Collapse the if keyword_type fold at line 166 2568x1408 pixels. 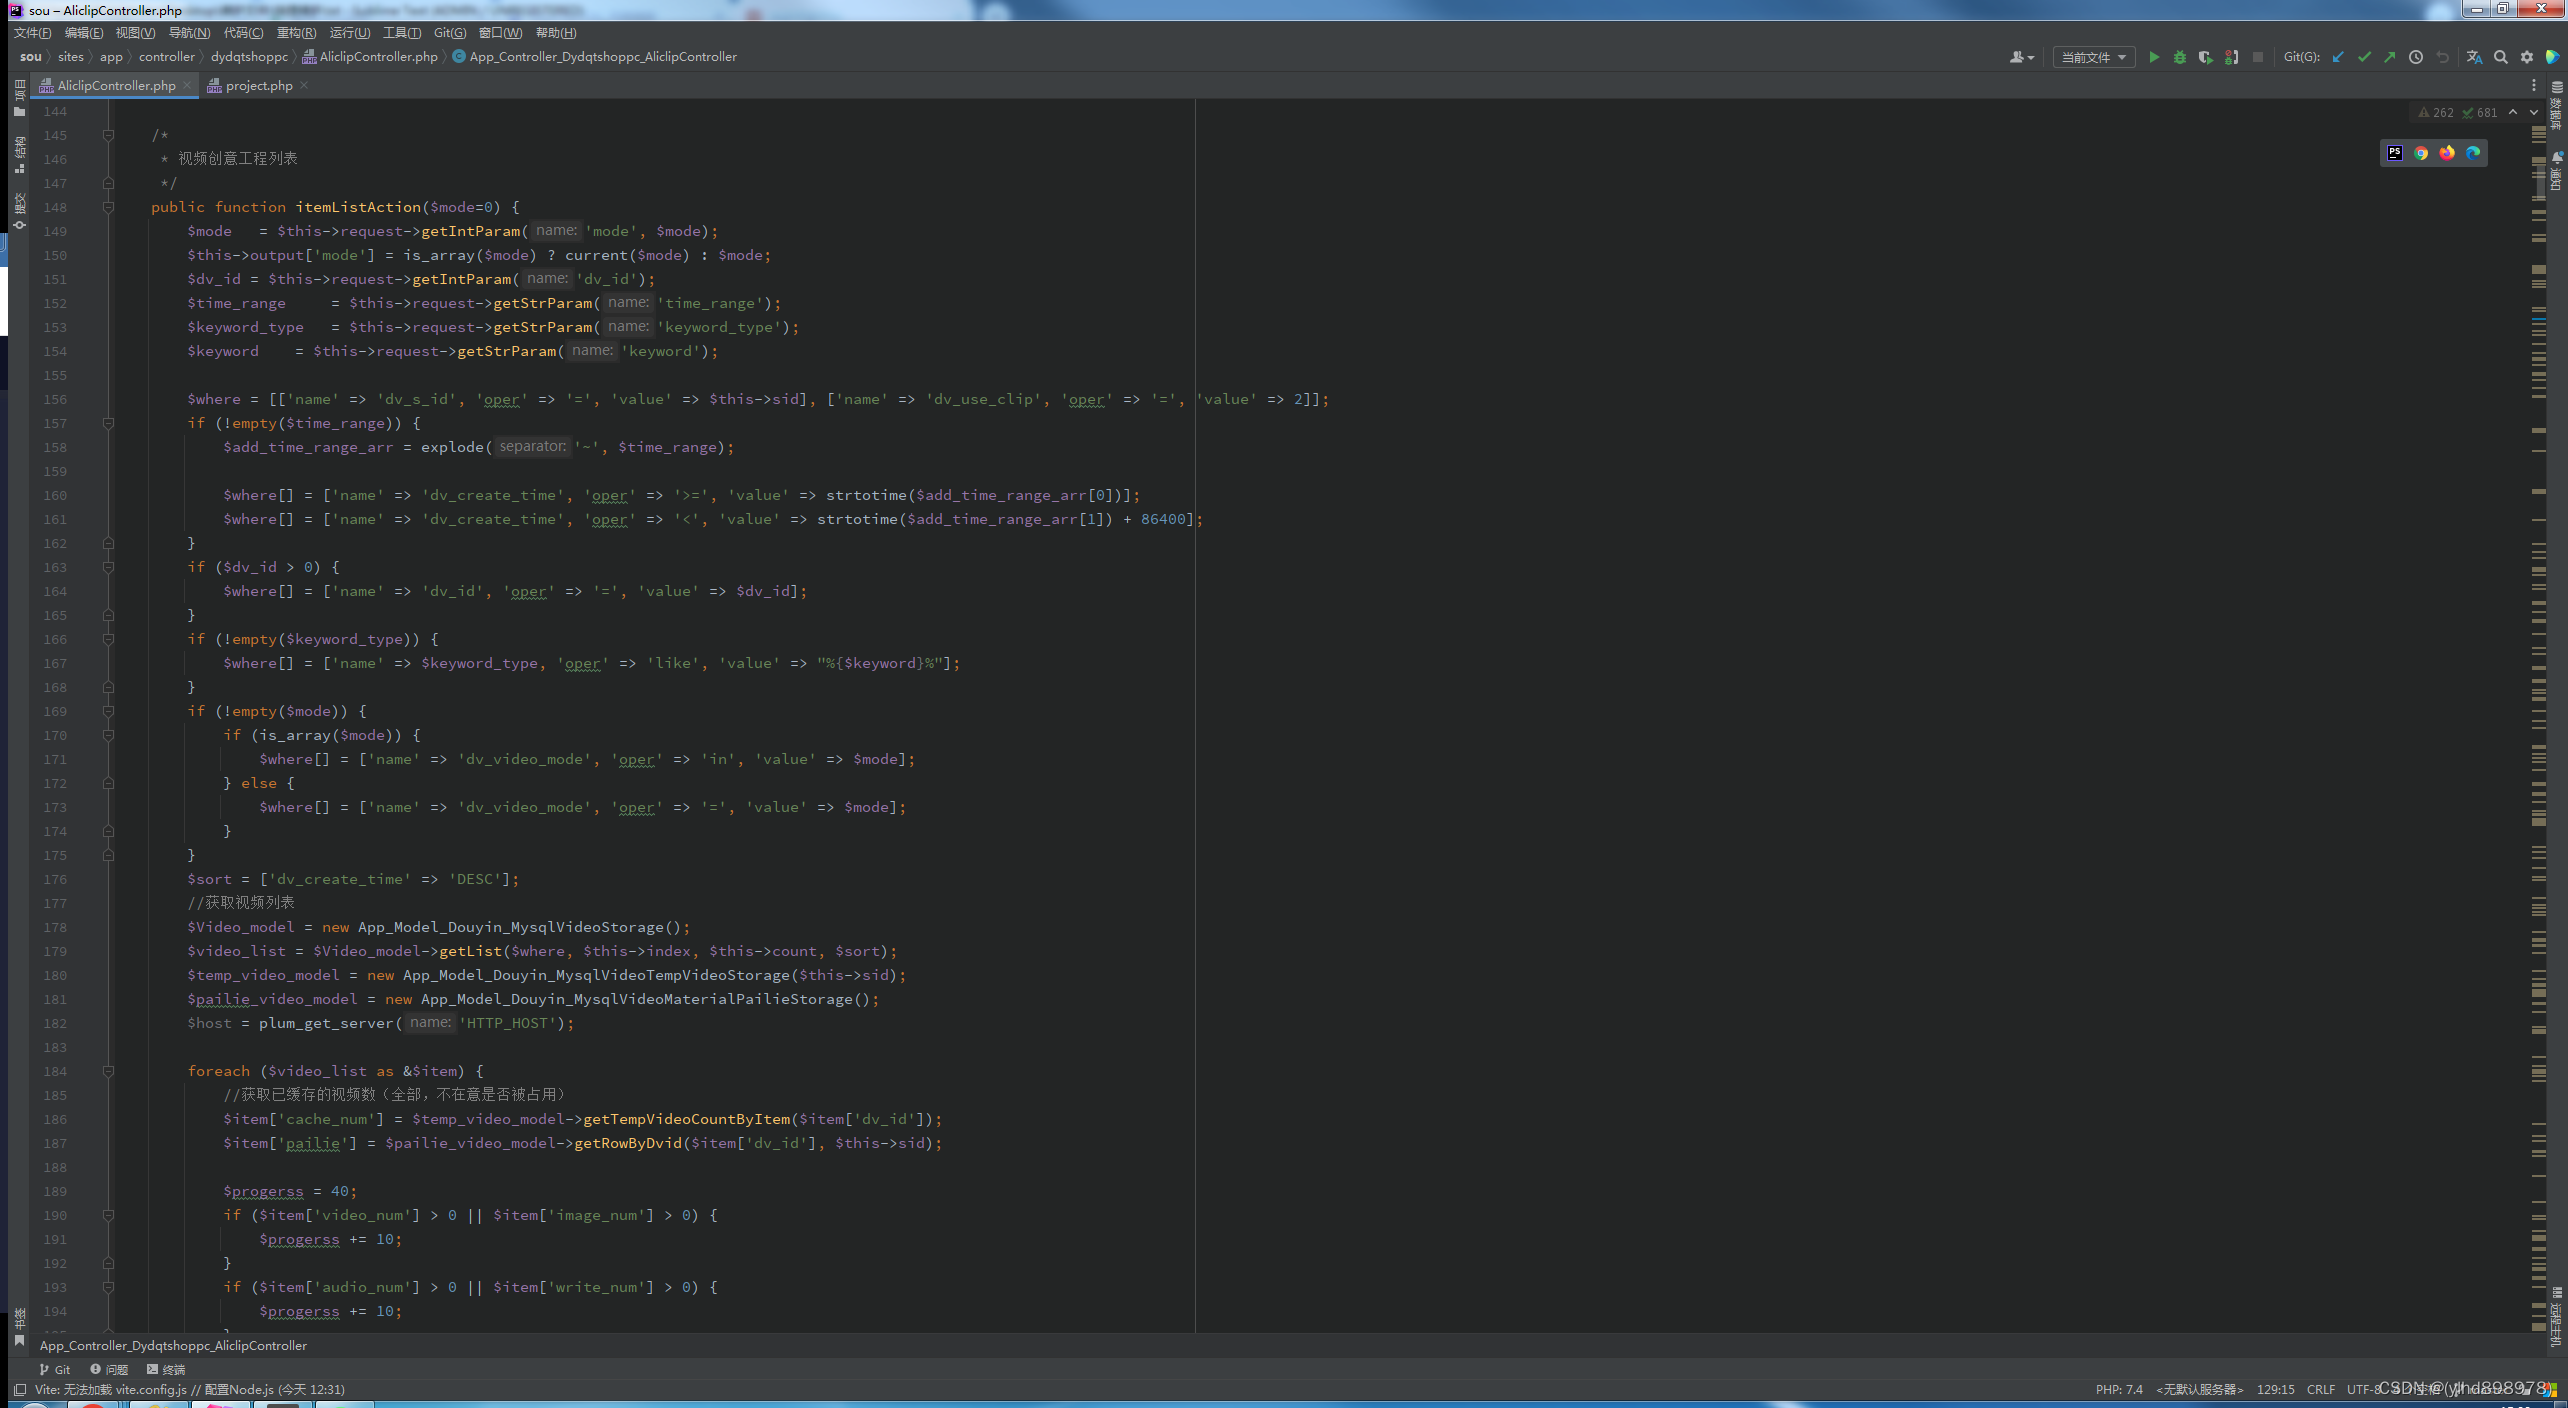coord(108,639)
